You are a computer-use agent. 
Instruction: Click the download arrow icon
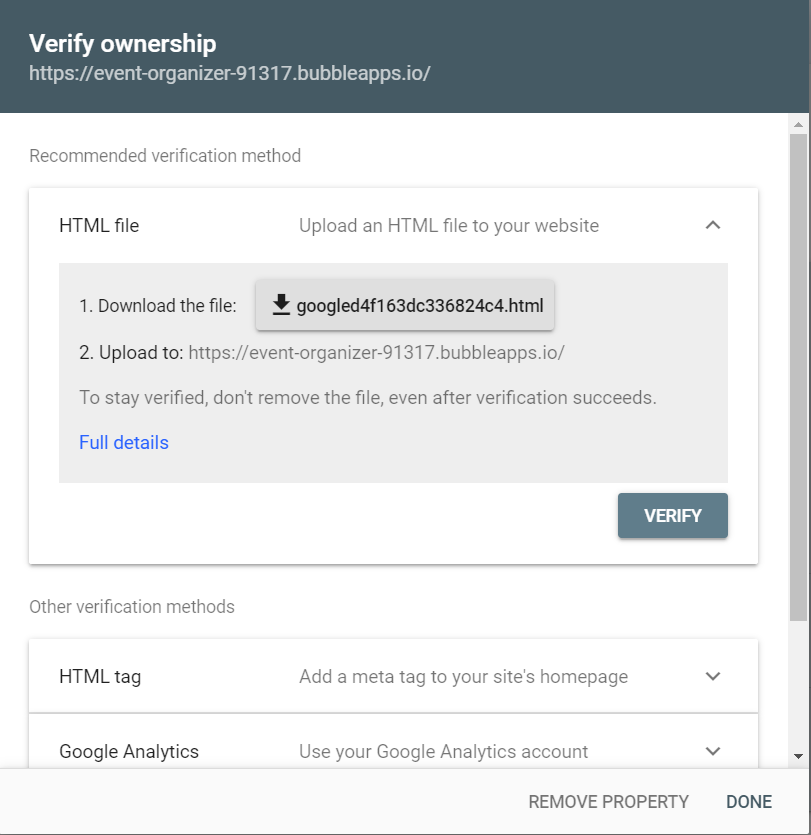tap(281, 305)
